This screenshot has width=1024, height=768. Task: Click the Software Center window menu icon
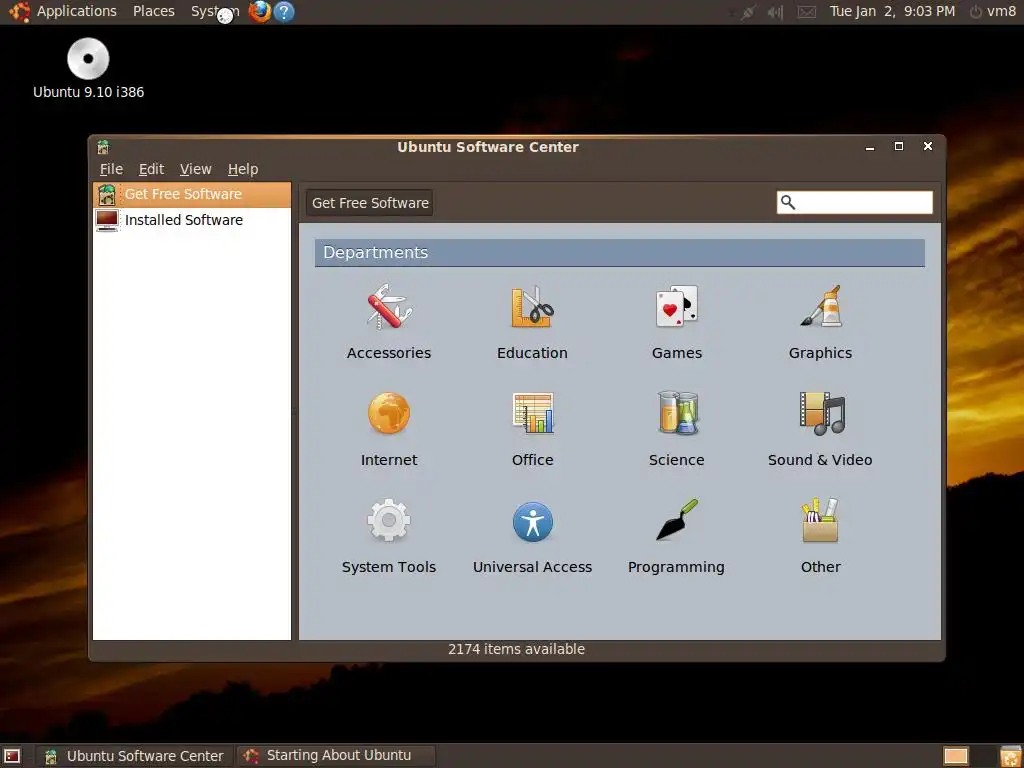[103, 147]
